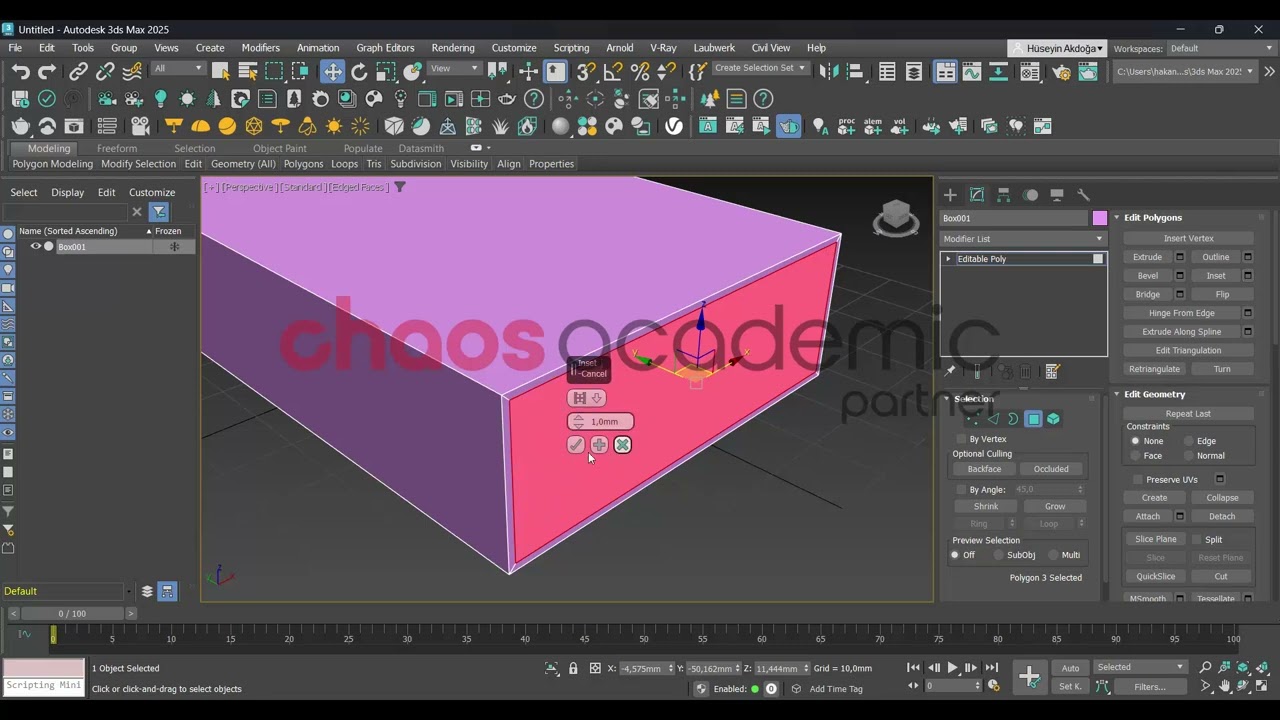The width and height of the screenshot is (1280, 720).
Task: Choose the Select Object arrow tool
Action: (x=221, y=71)
